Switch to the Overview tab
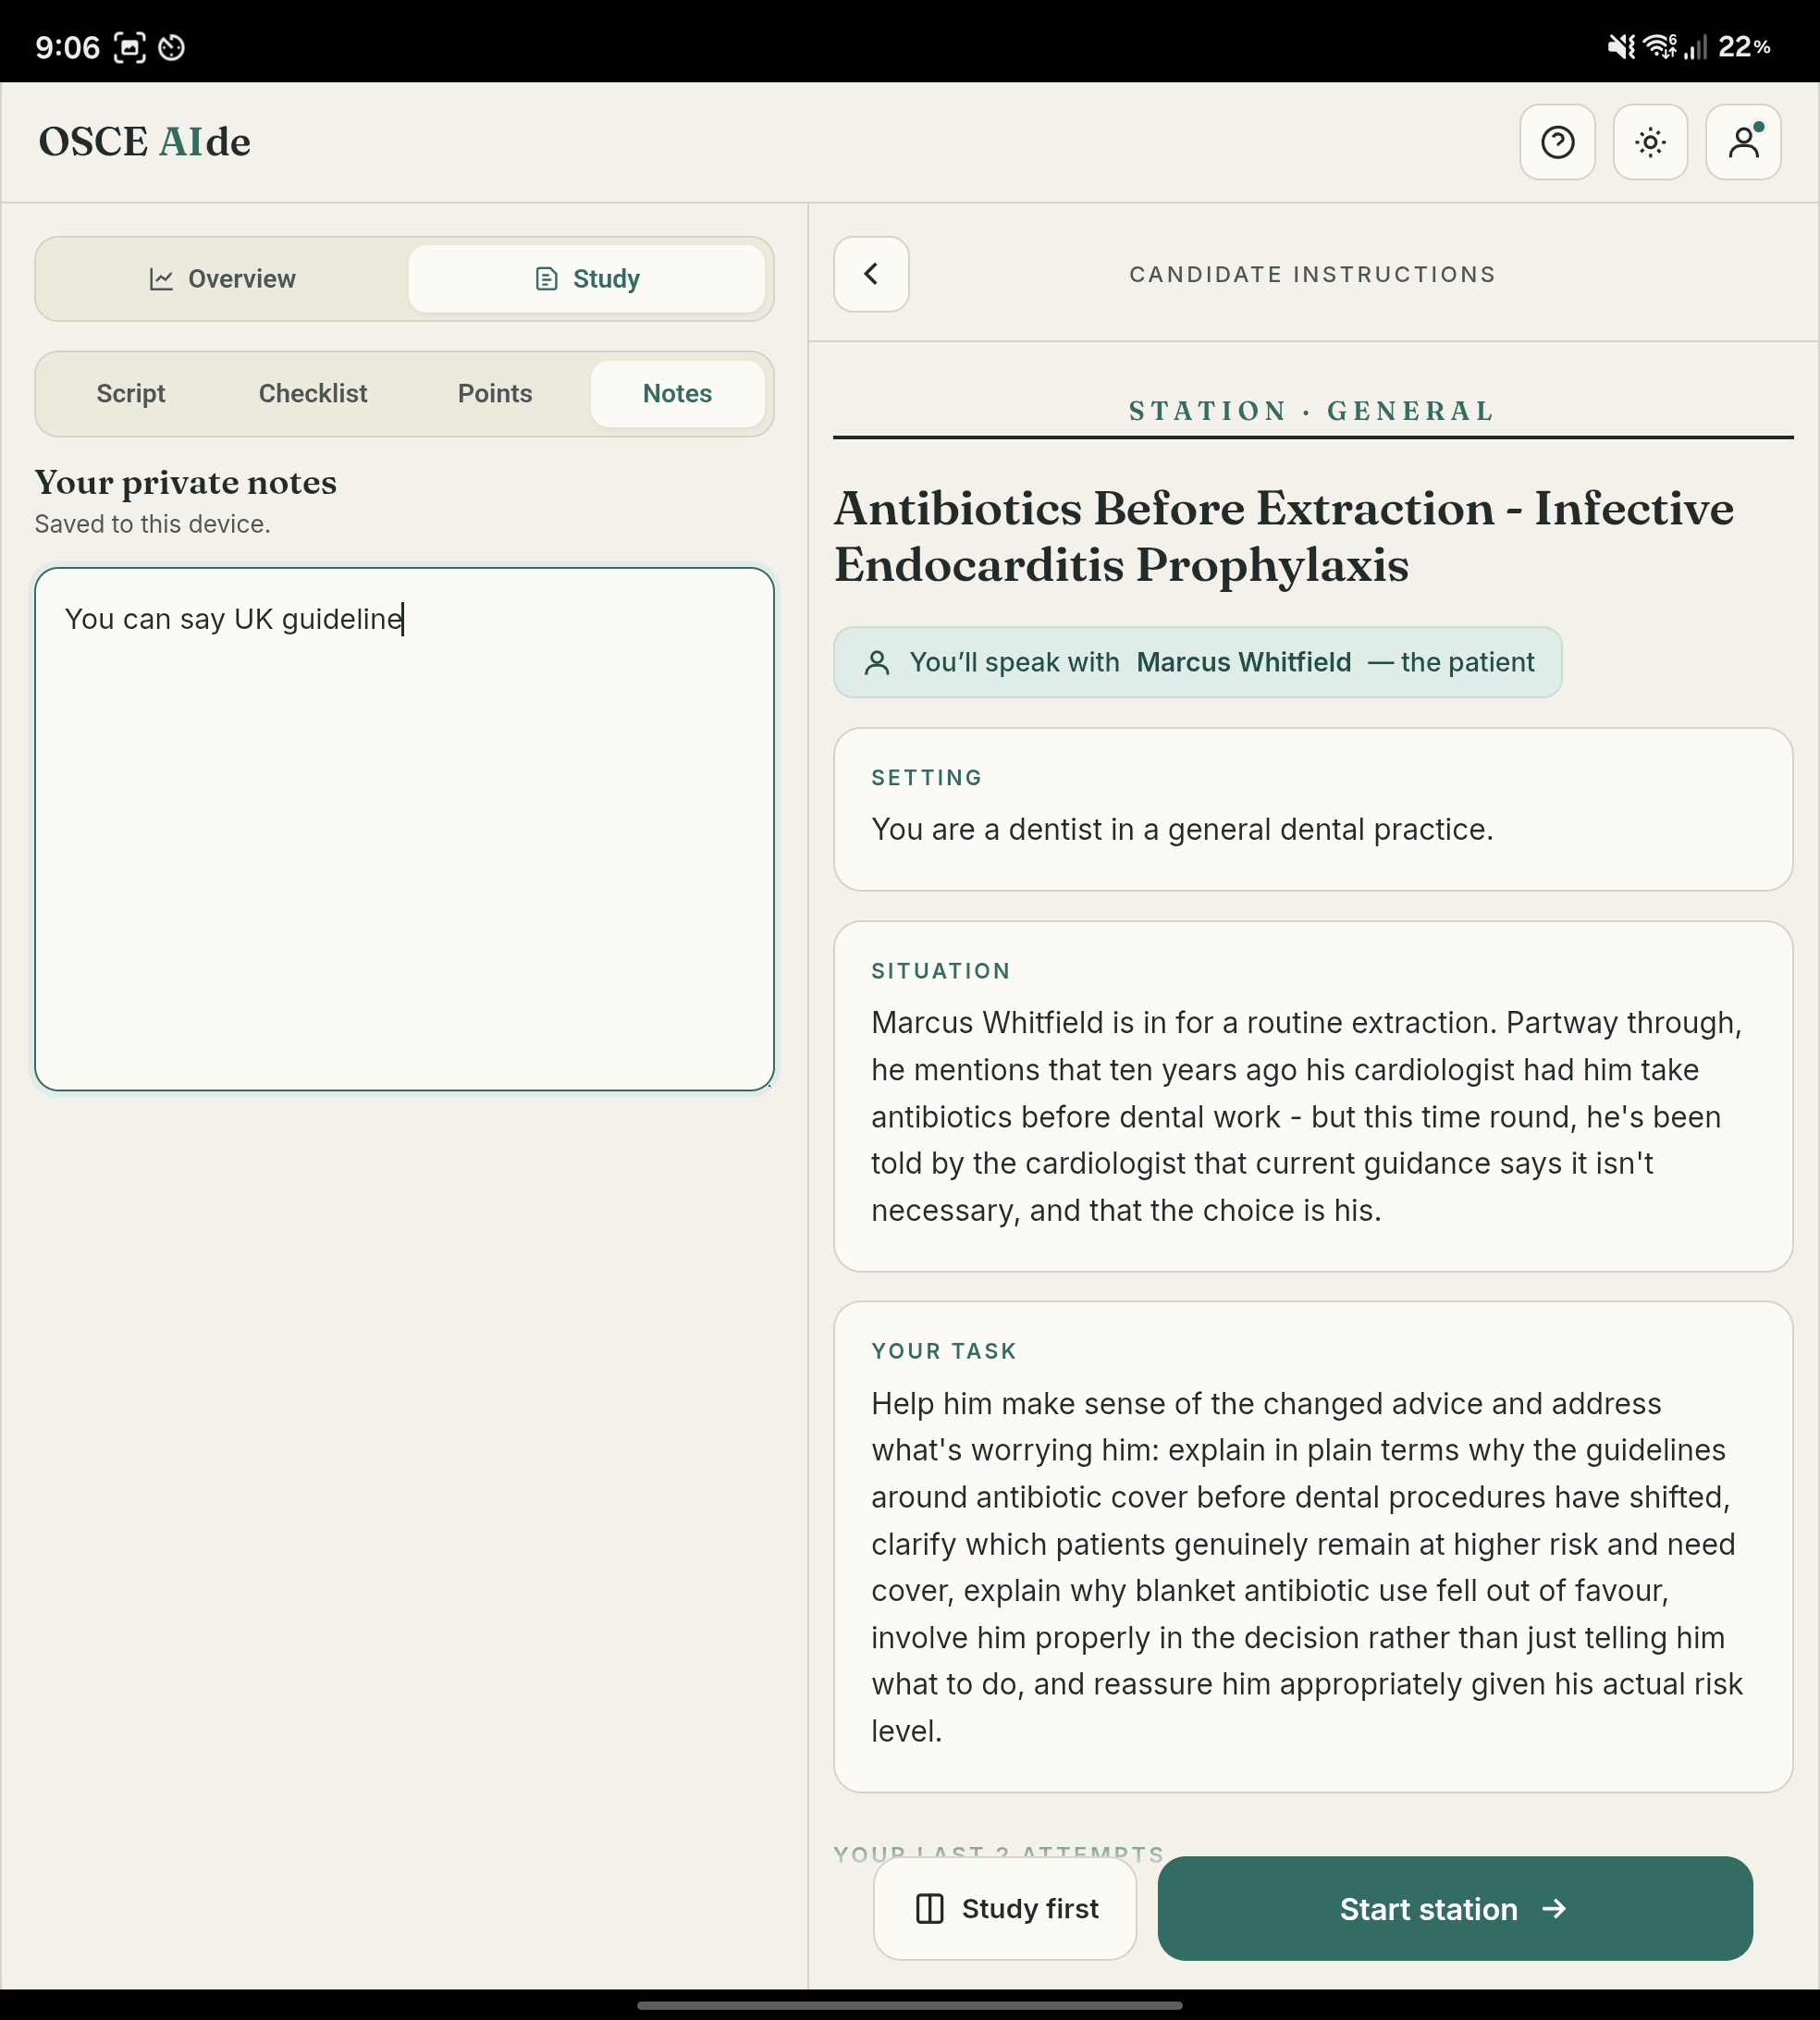 point(222,279)
